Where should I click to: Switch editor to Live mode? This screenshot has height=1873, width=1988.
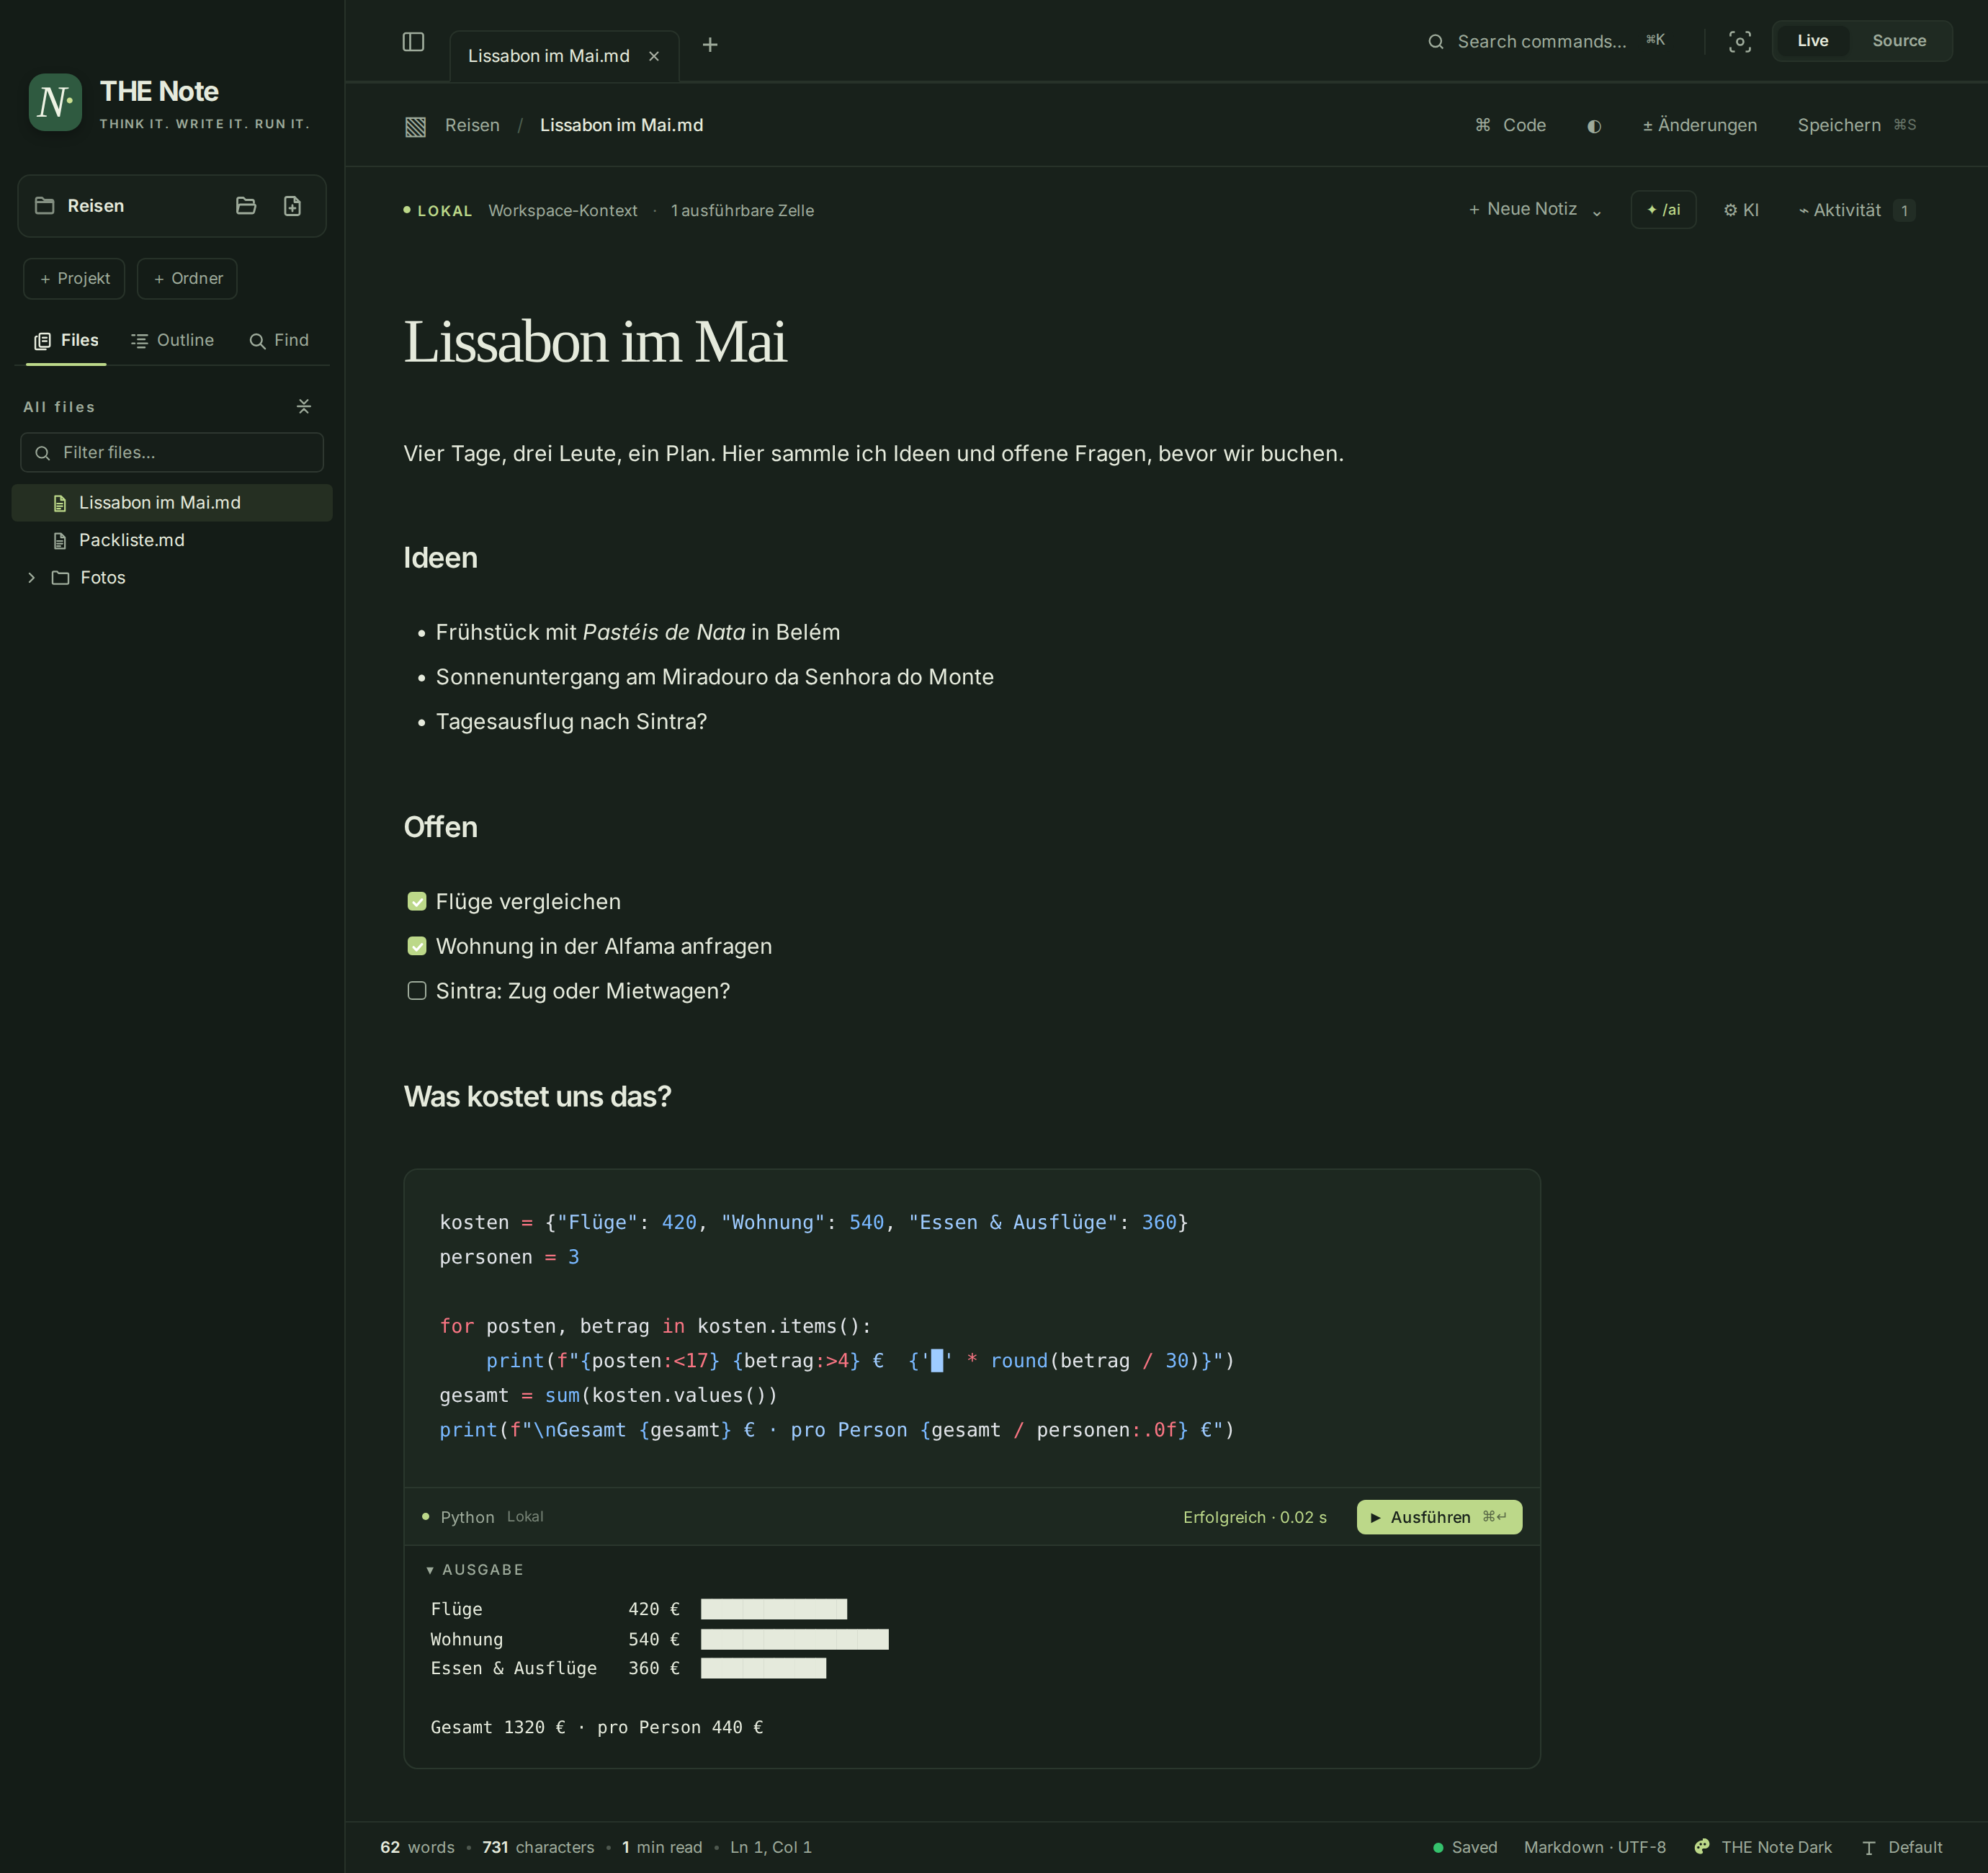(1812, 41)
